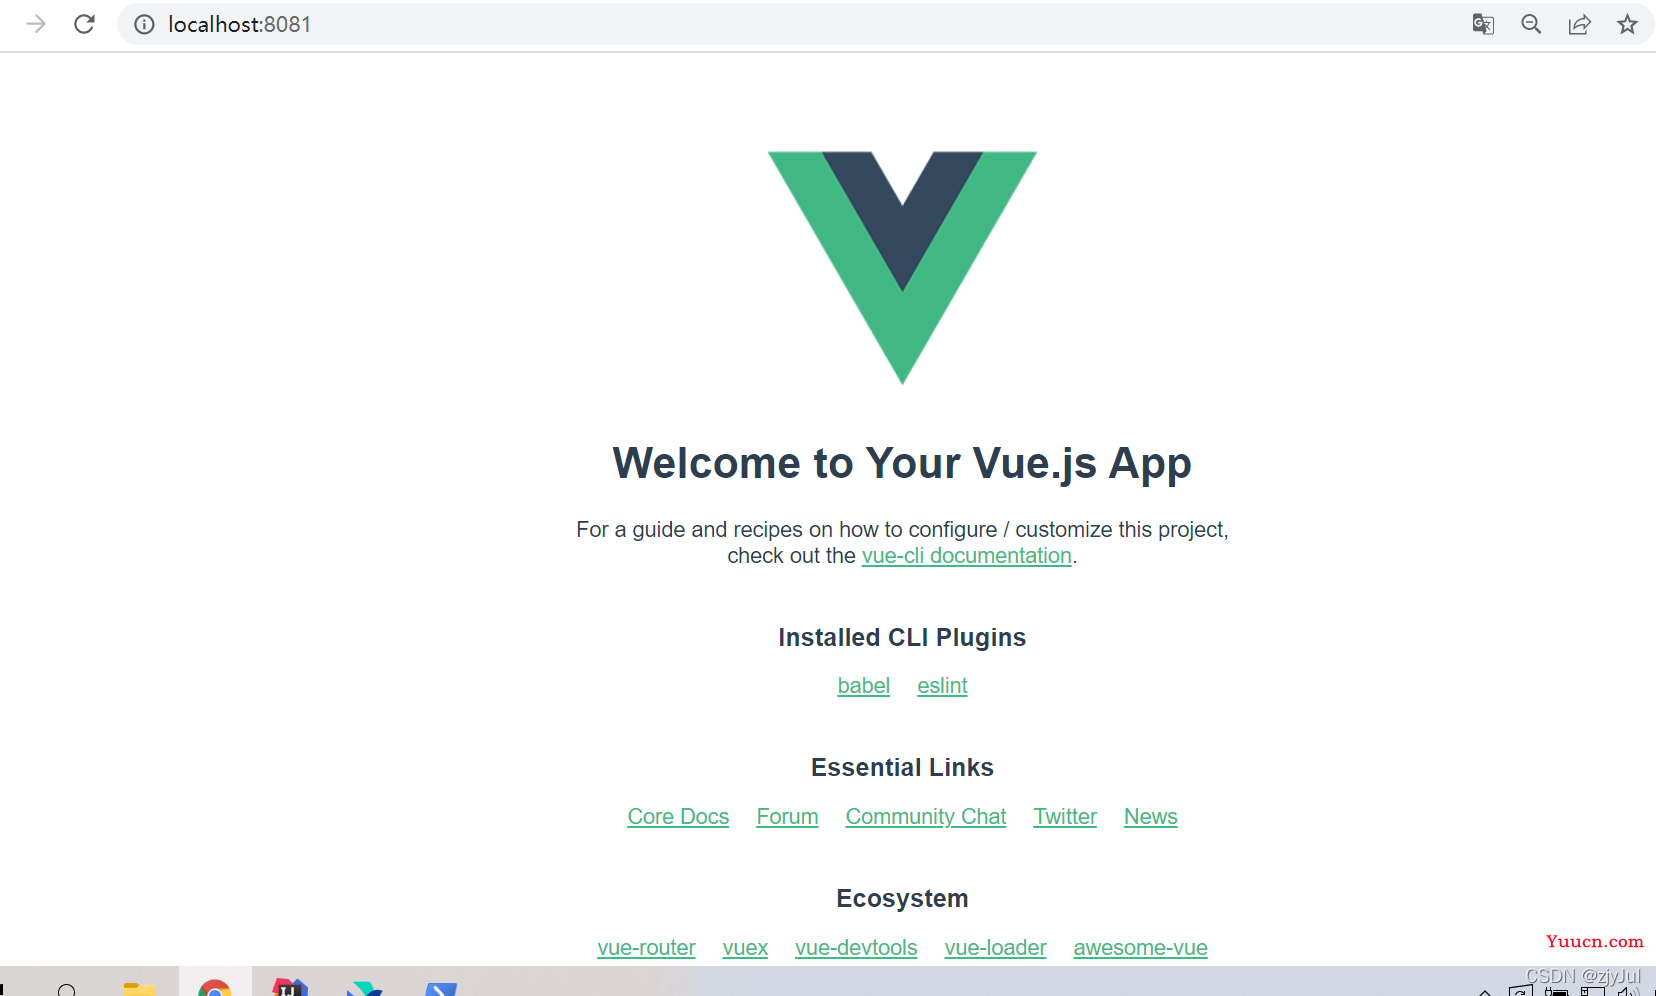Click the forward navigation arrow

pos(36,24)
